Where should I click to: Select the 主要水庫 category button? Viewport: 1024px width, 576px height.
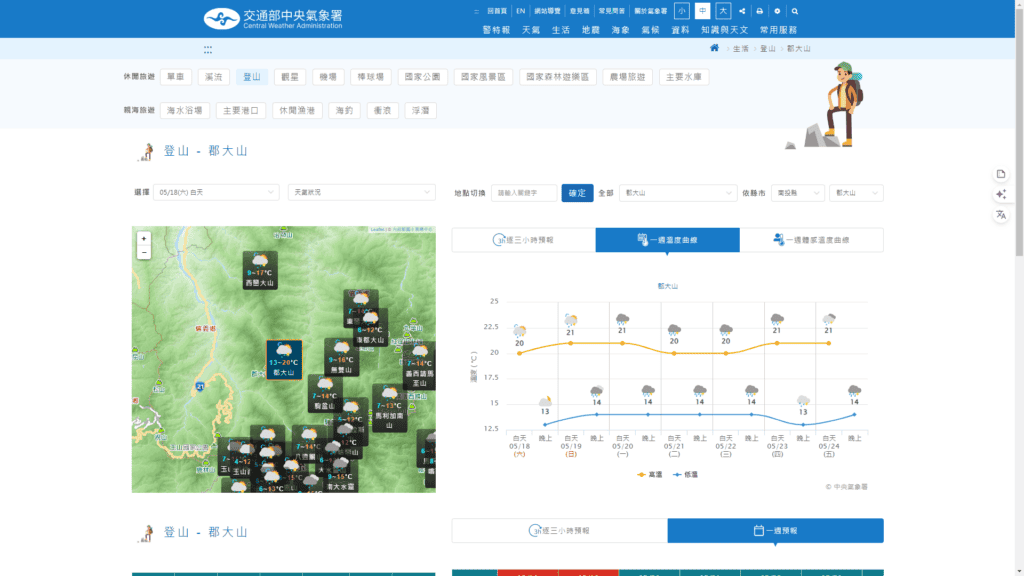pos(684,77)
